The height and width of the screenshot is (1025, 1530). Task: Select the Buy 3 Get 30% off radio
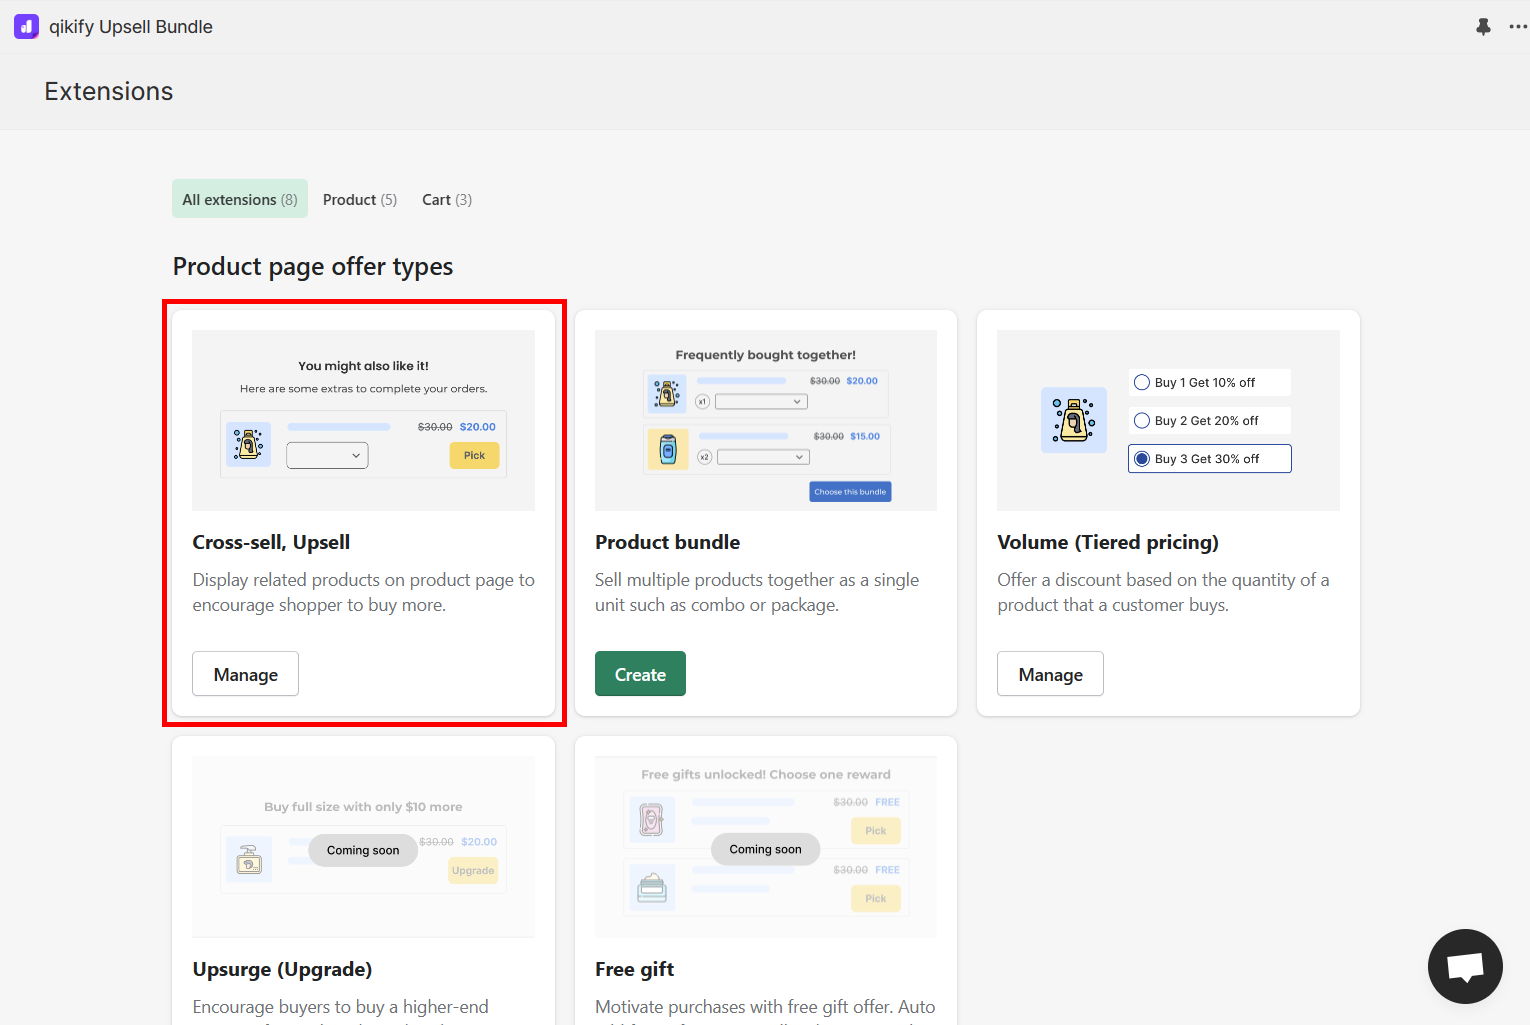[x=1141, y=459]
